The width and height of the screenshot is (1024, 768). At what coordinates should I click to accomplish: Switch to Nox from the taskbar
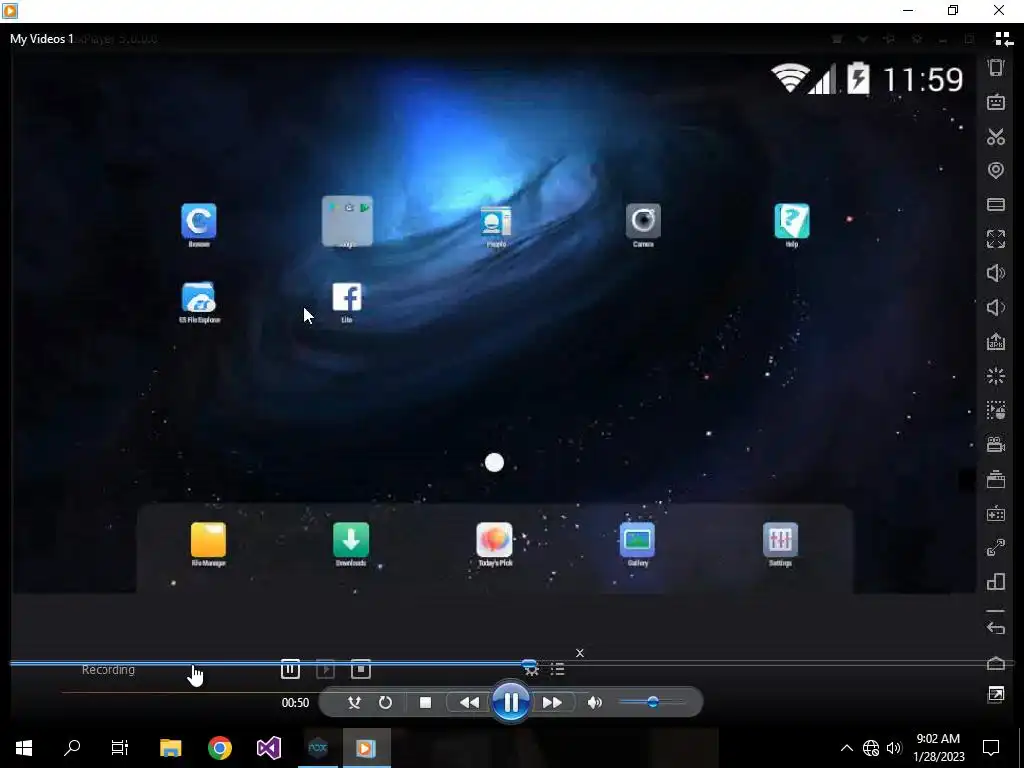pos(317,748)
